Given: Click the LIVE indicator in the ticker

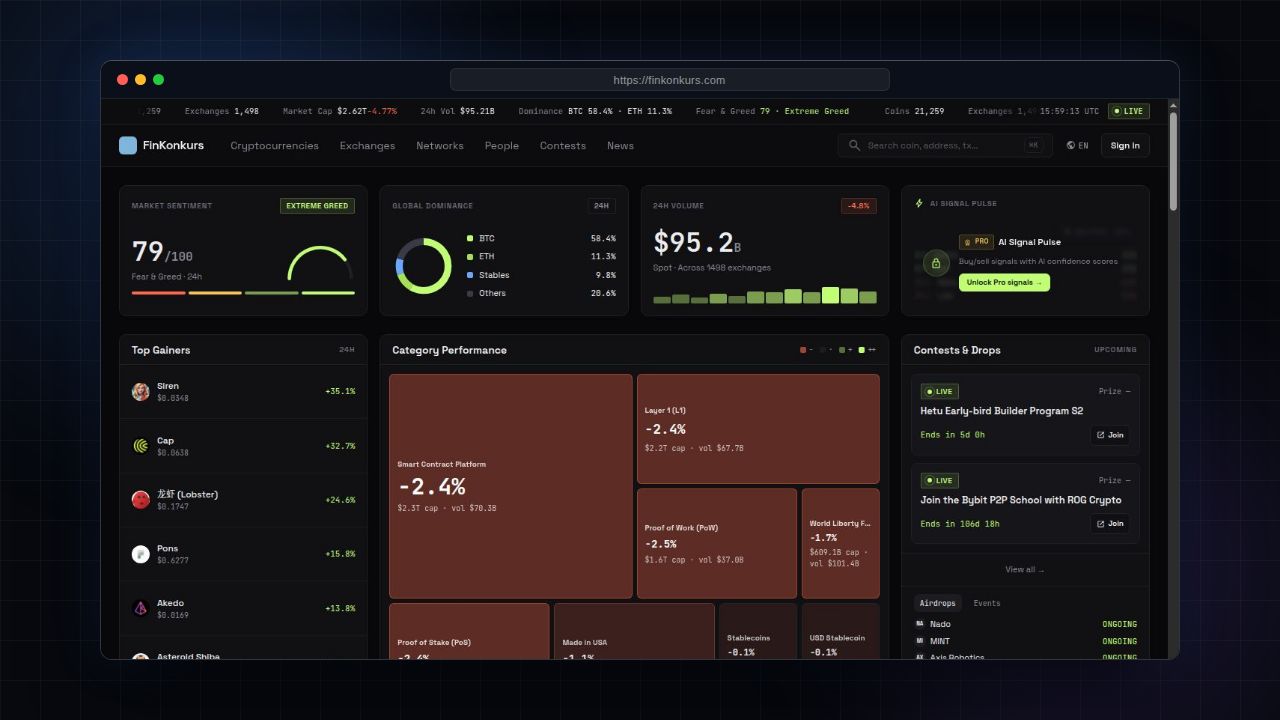Looking at the screenshot, I should (1128, 111).
